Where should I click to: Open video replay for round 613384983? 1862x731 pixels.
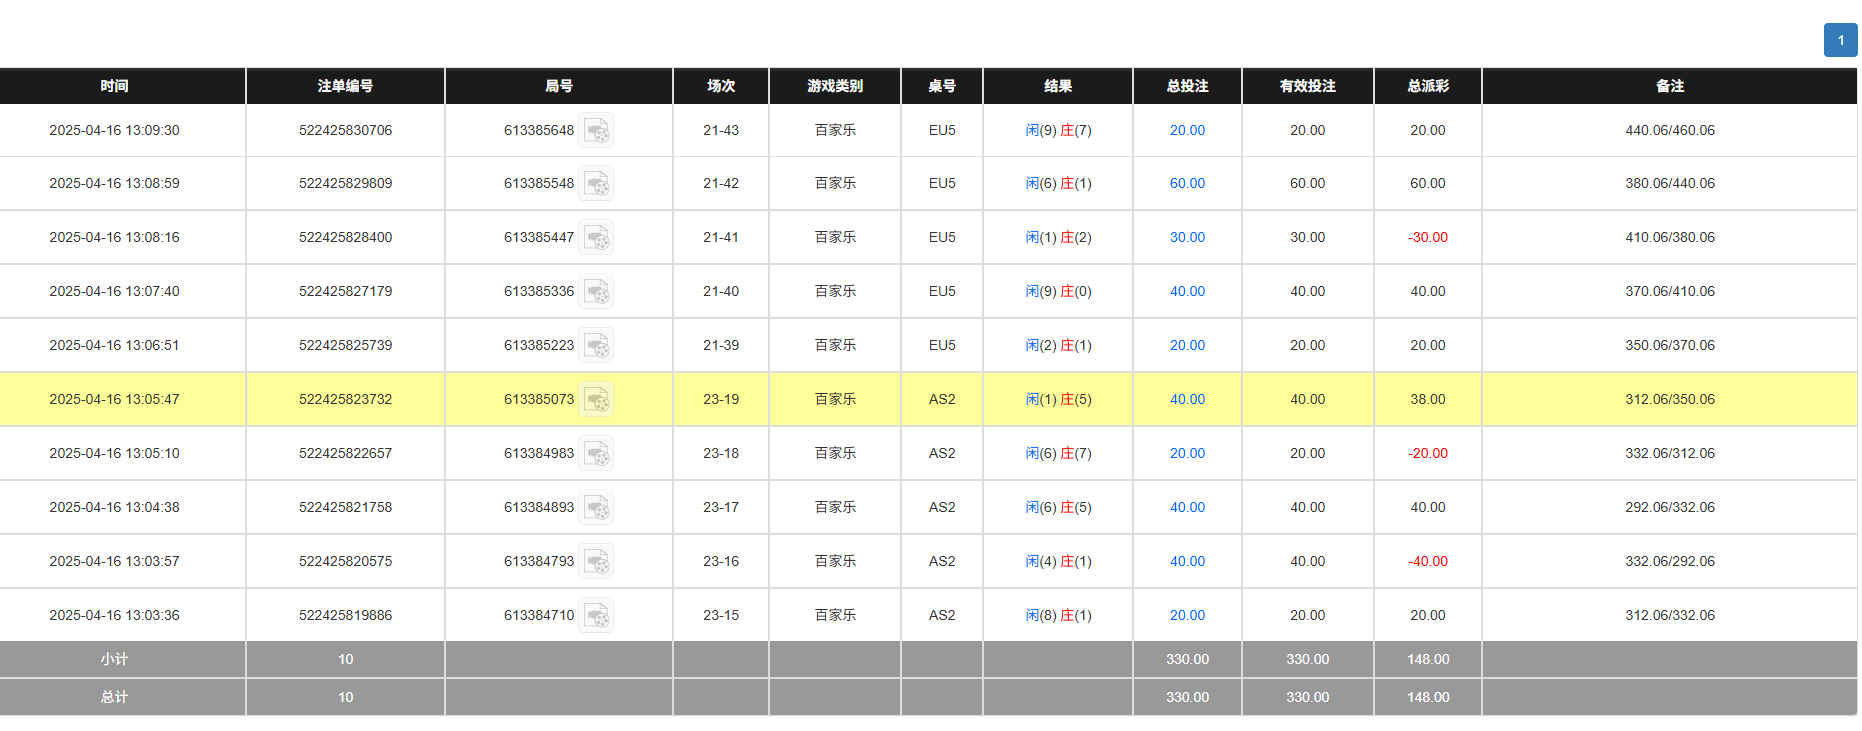pyautogui.click(x=597, y=453)
